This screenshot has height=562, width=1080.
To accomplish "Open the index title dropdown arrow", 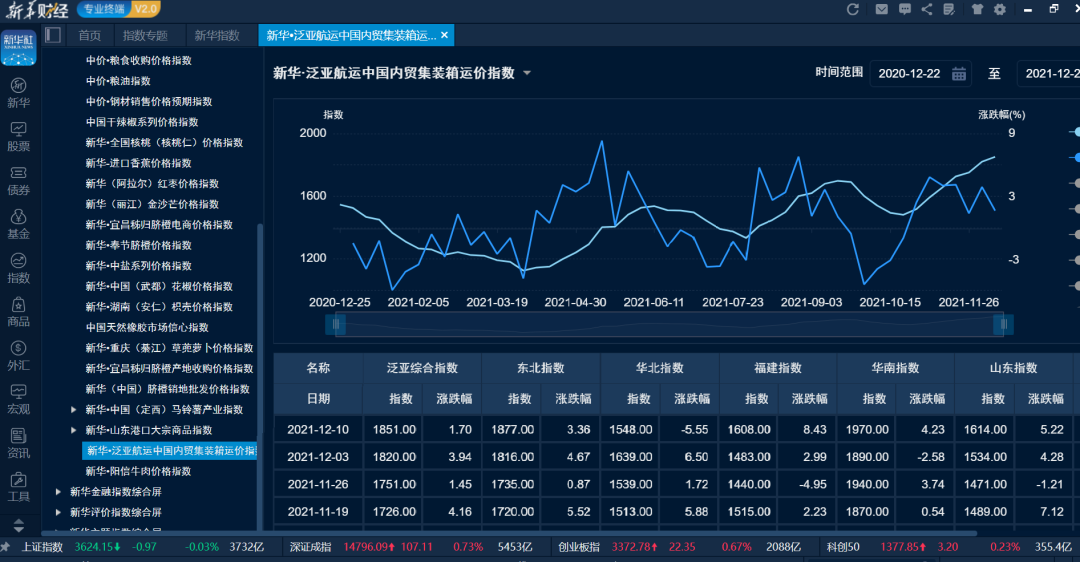I will tap(527, 73).
